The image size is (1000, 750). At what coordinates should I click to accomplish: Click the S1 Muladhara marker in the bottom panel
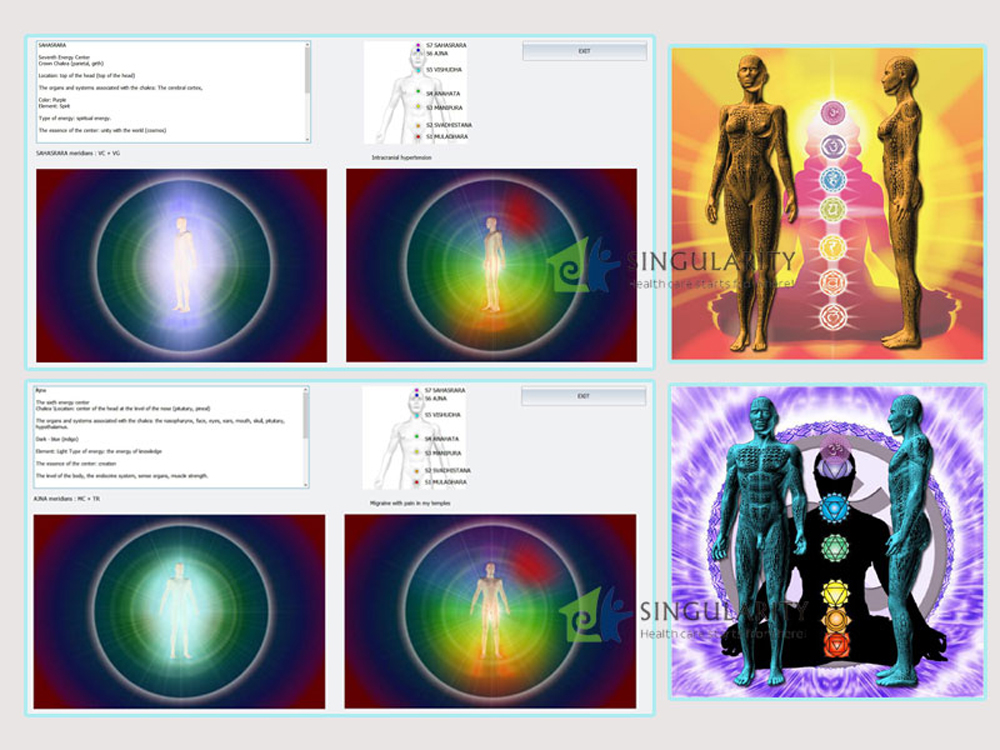417,481
